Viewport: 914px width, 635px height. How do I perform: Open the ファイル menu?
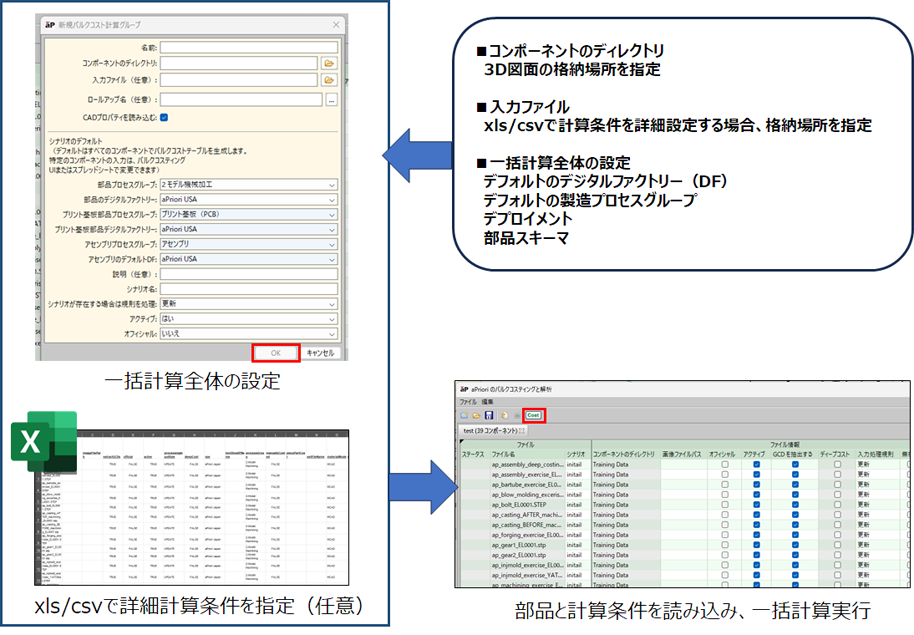(x=467, y=401)
